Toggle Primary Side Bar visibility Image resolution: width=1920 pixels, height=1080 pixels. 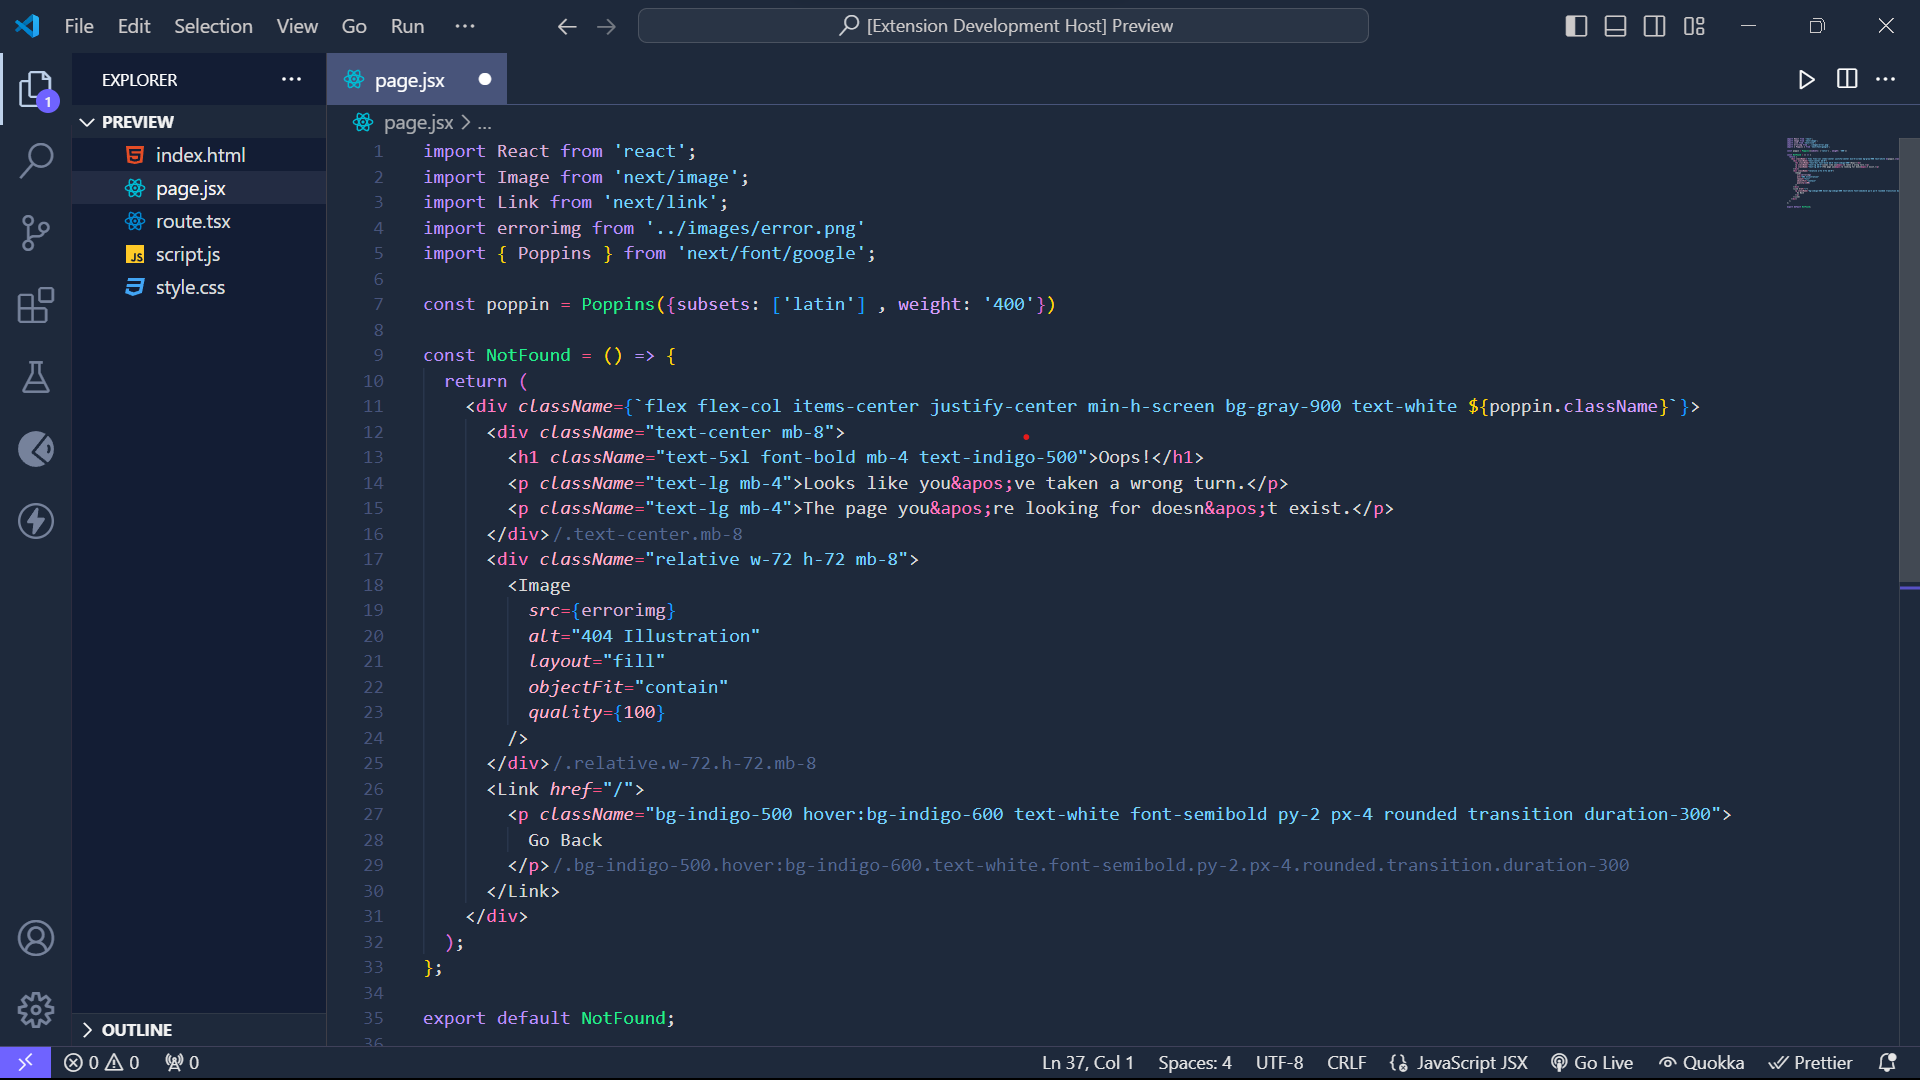point(1576,26)
